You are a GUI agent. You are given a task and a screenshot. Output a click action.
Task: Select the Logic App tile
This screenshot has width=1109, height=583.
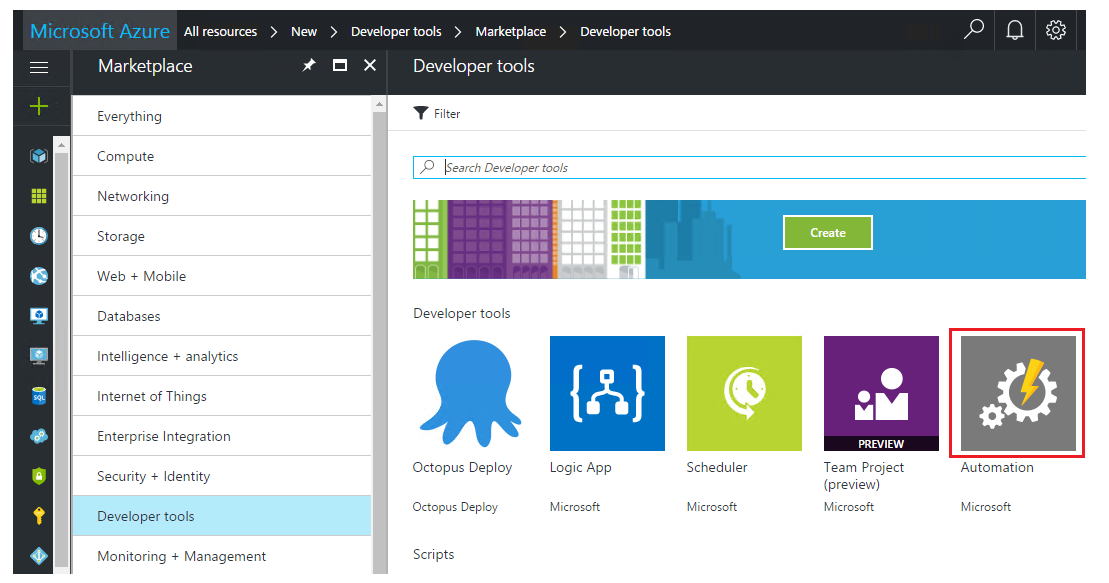[608, 393]
